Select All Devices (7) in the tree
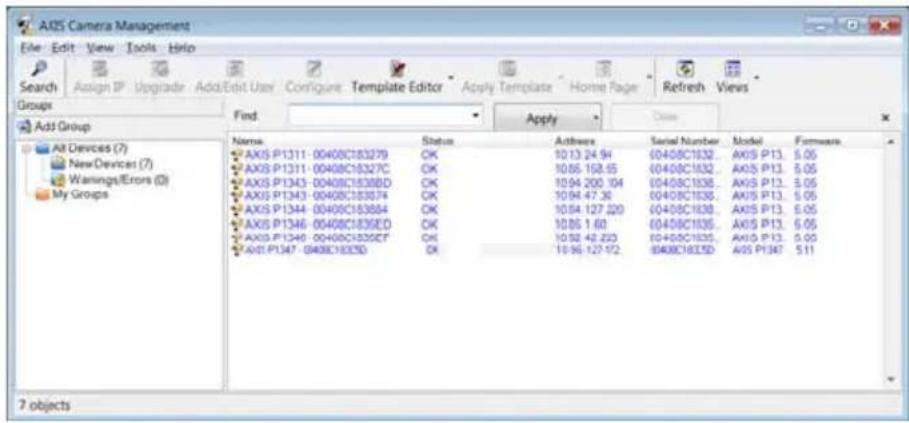 [89, 148]
